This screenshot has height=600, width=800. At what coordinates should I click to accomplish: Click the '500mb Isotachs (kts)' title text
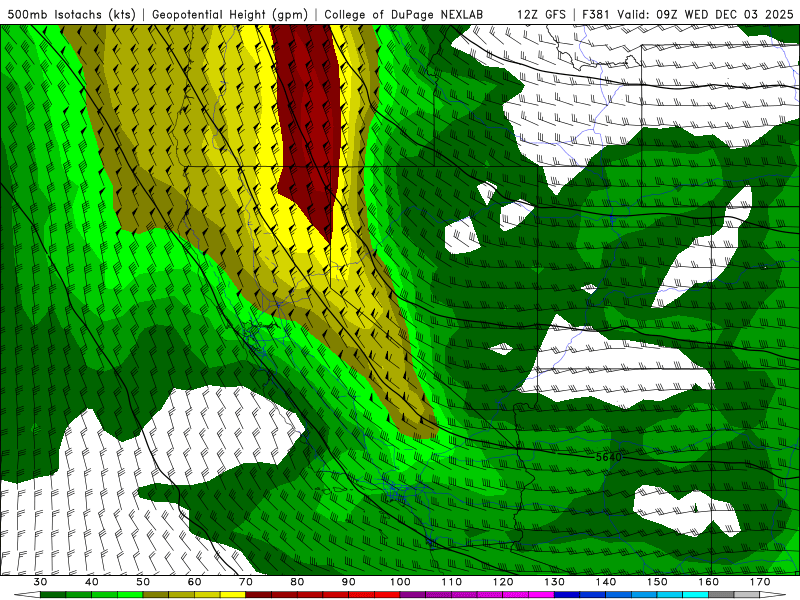tap(71, 14)
